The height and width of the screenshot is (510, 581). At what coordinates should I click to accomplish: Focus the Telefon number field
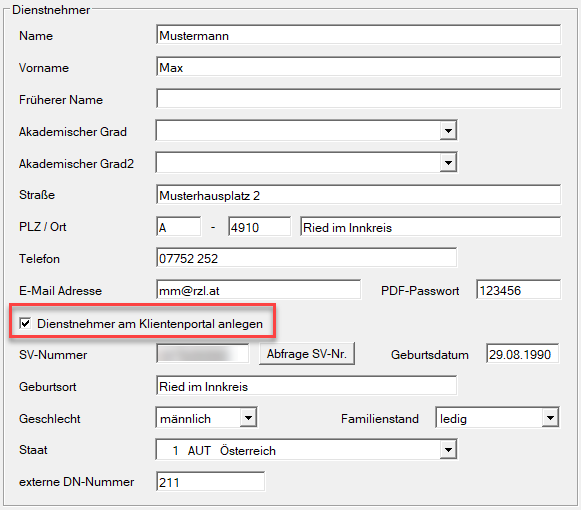pyautogui.click(x=306, y=258)
